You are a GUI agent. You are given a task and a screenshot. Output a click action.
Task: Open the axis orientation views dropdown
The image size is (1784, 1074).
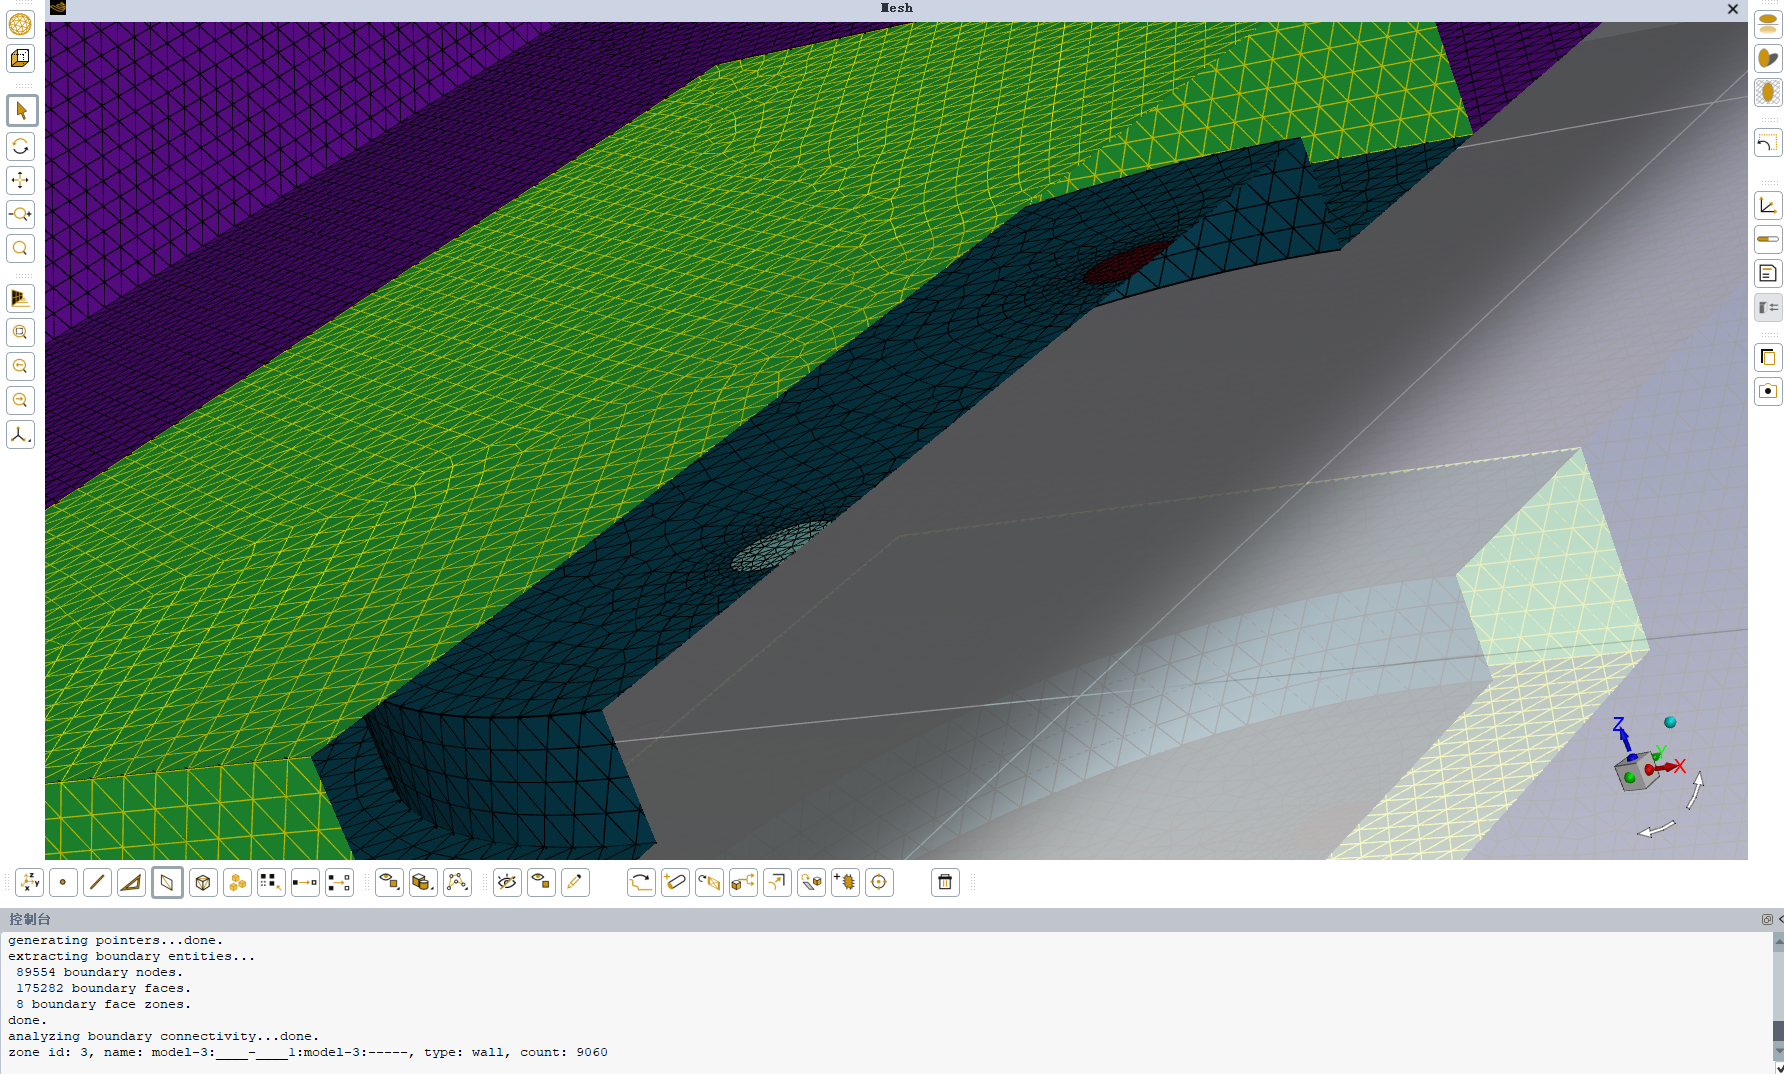point(21,435)
